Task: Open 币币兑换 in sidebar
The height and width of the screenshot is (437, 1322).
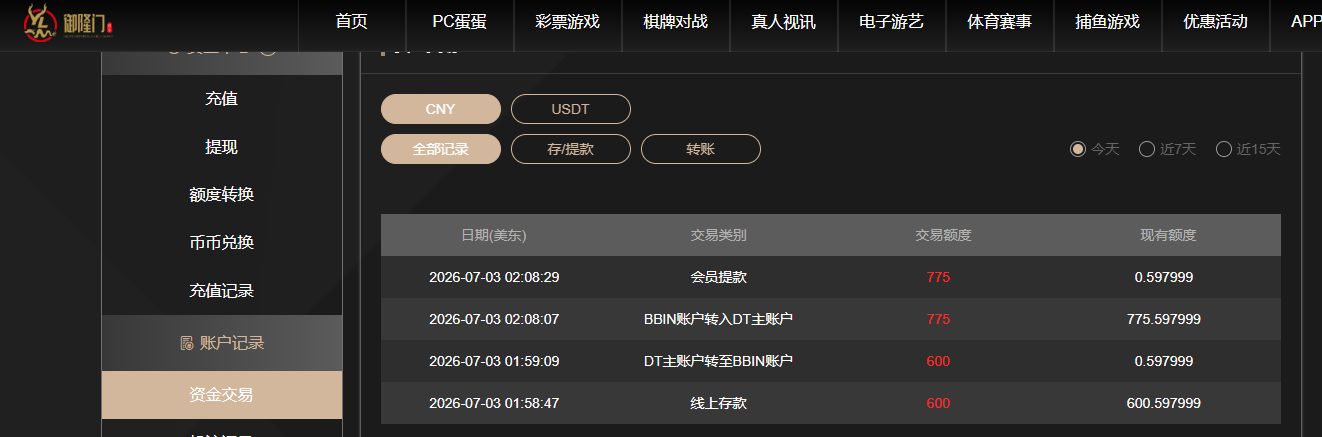Action: point(222,243)
